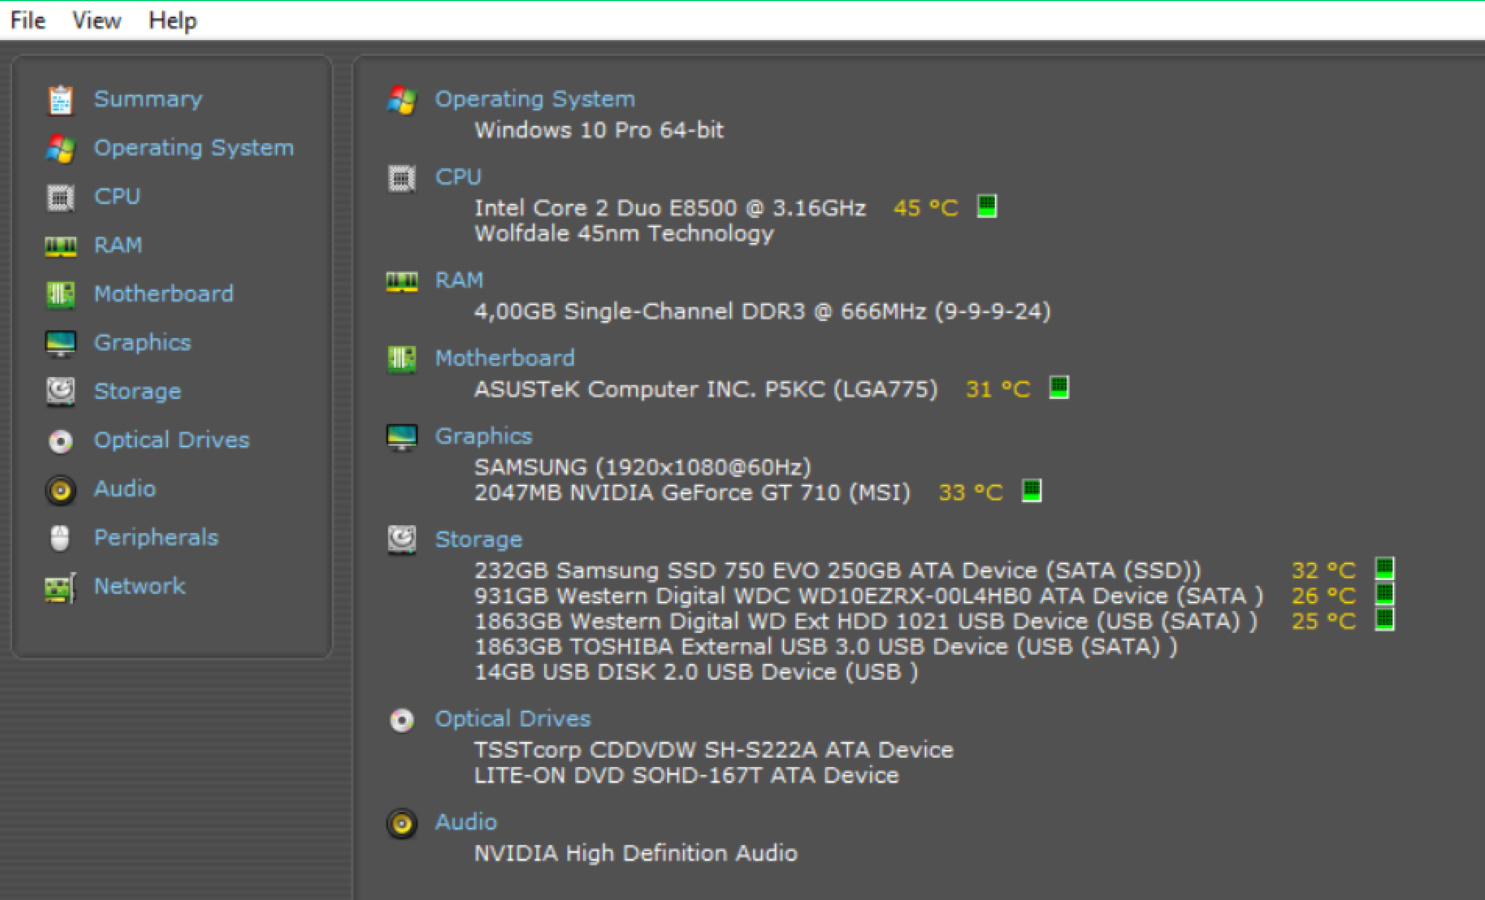Open the Operating System heading in main panel
1485x900 pixels.
point(535,99)
